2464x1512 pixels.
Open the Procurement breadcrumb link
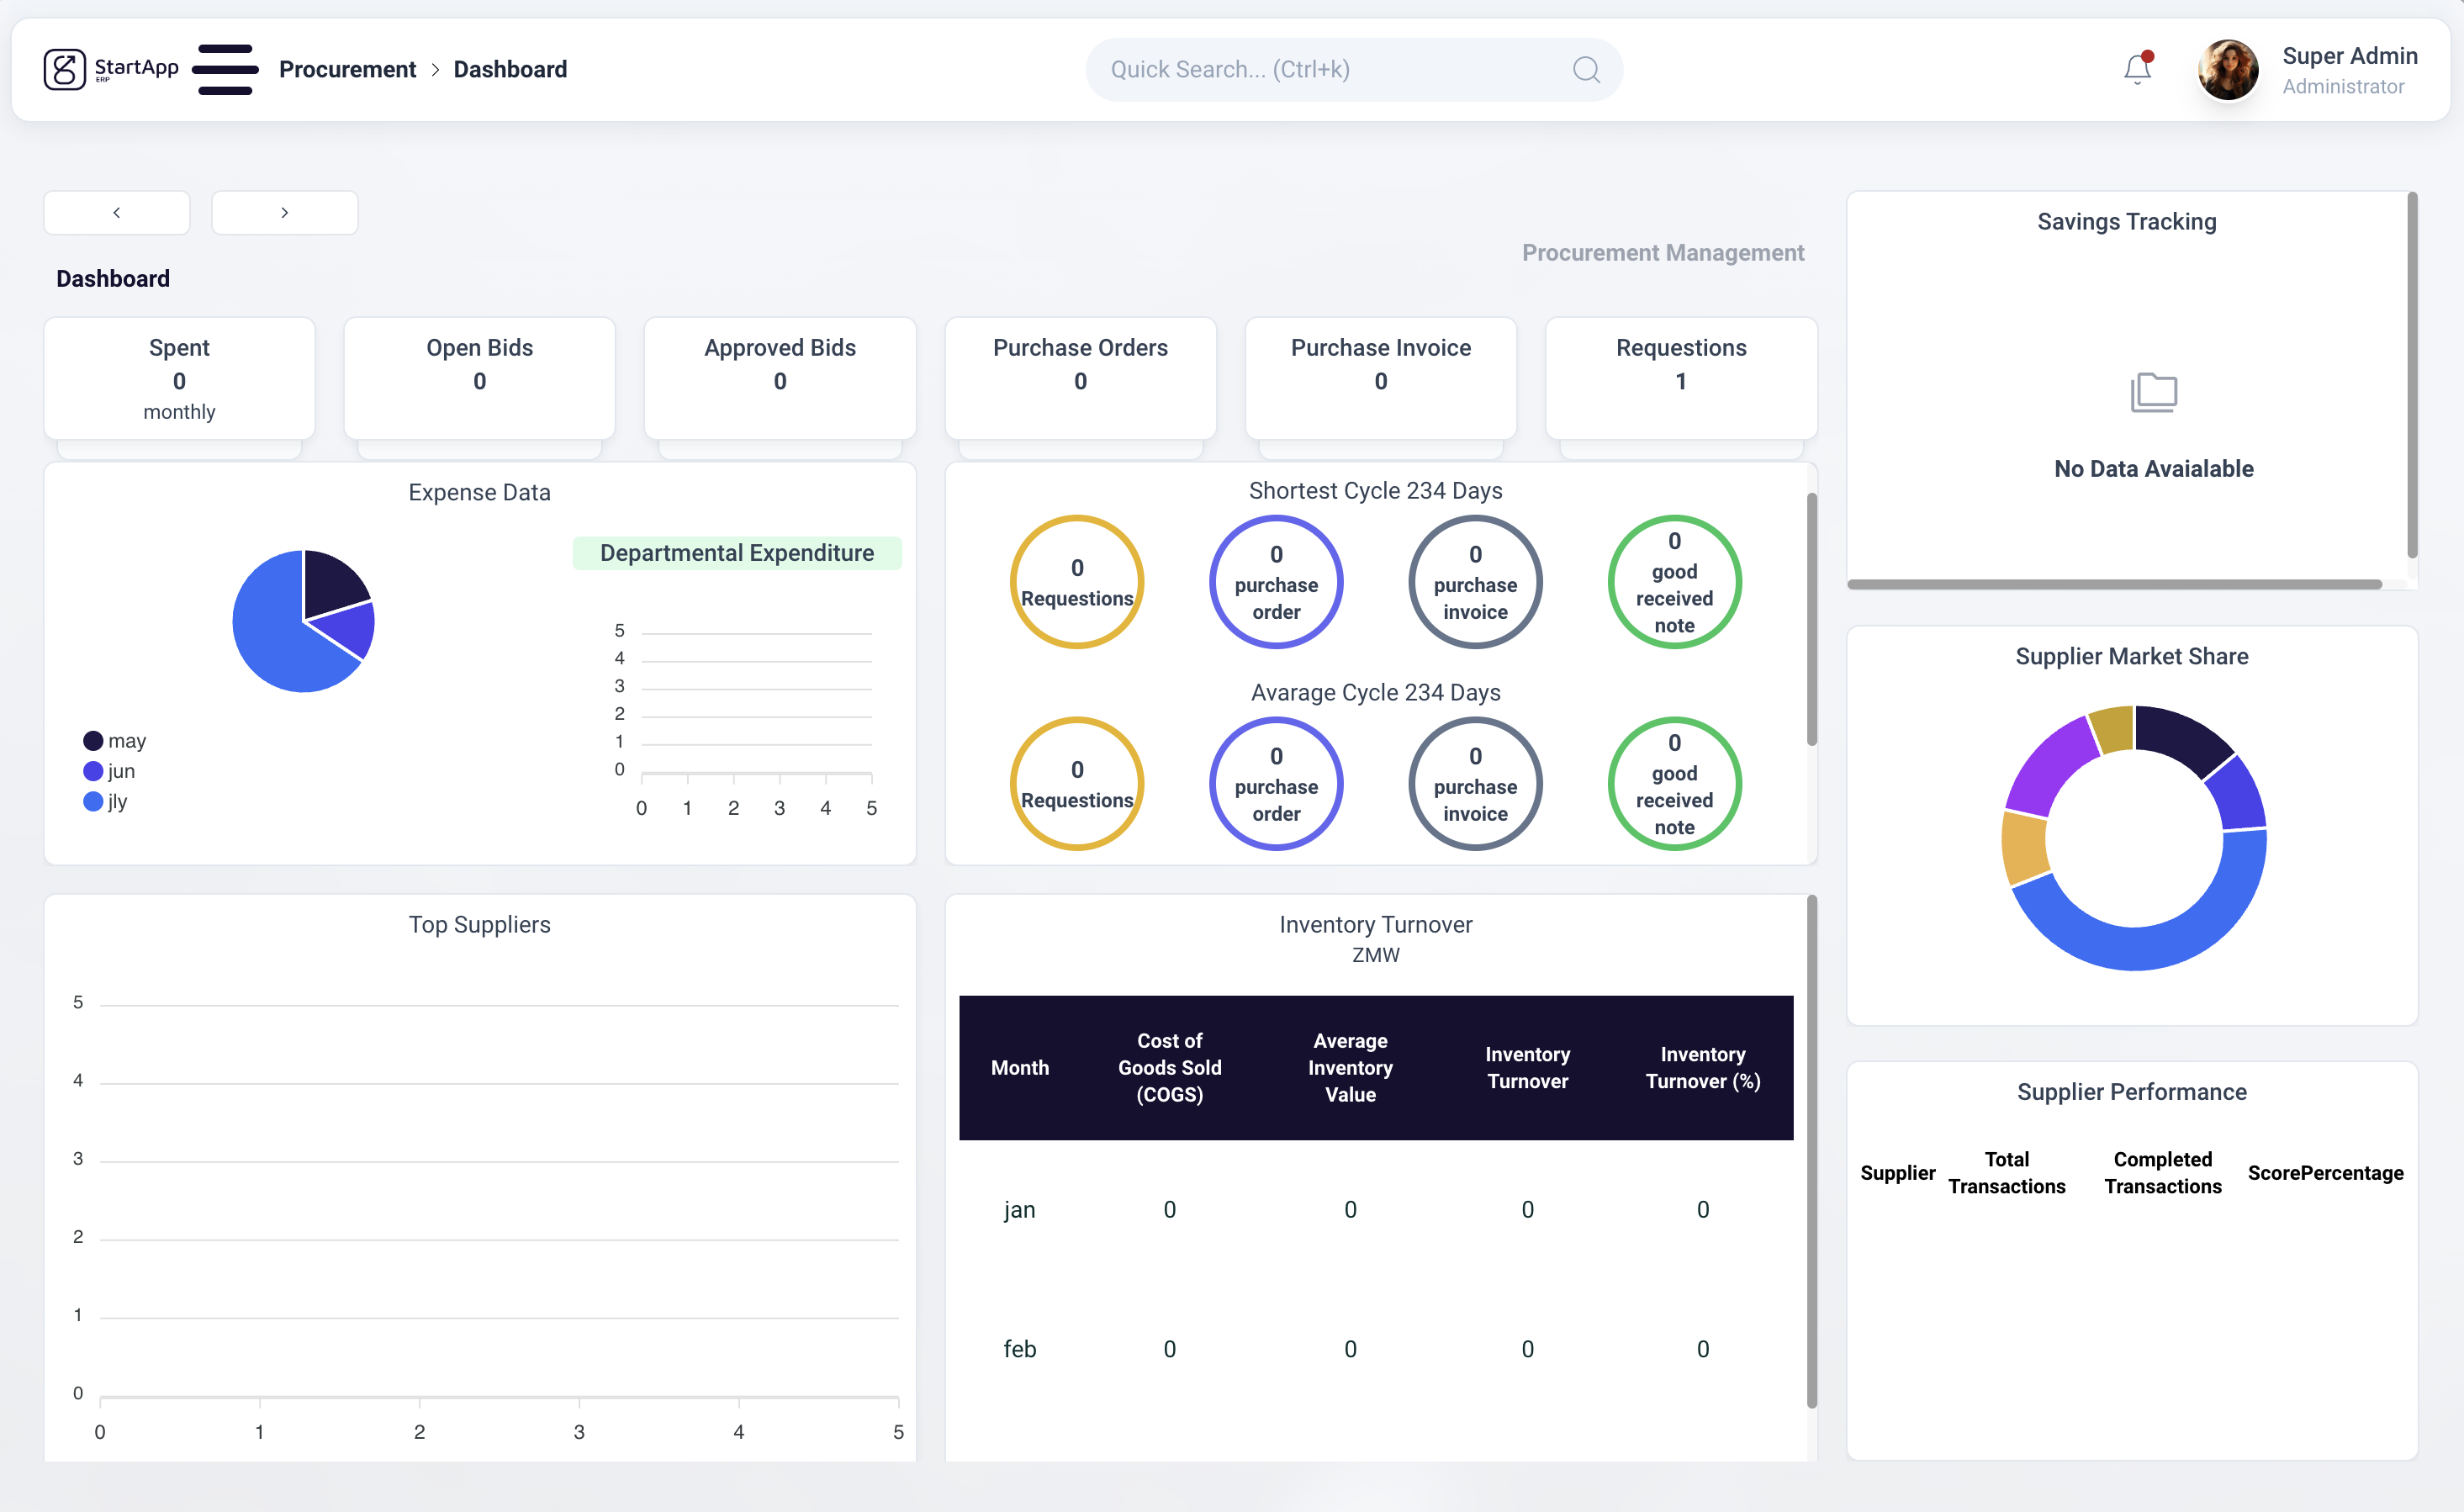[347, 69]
